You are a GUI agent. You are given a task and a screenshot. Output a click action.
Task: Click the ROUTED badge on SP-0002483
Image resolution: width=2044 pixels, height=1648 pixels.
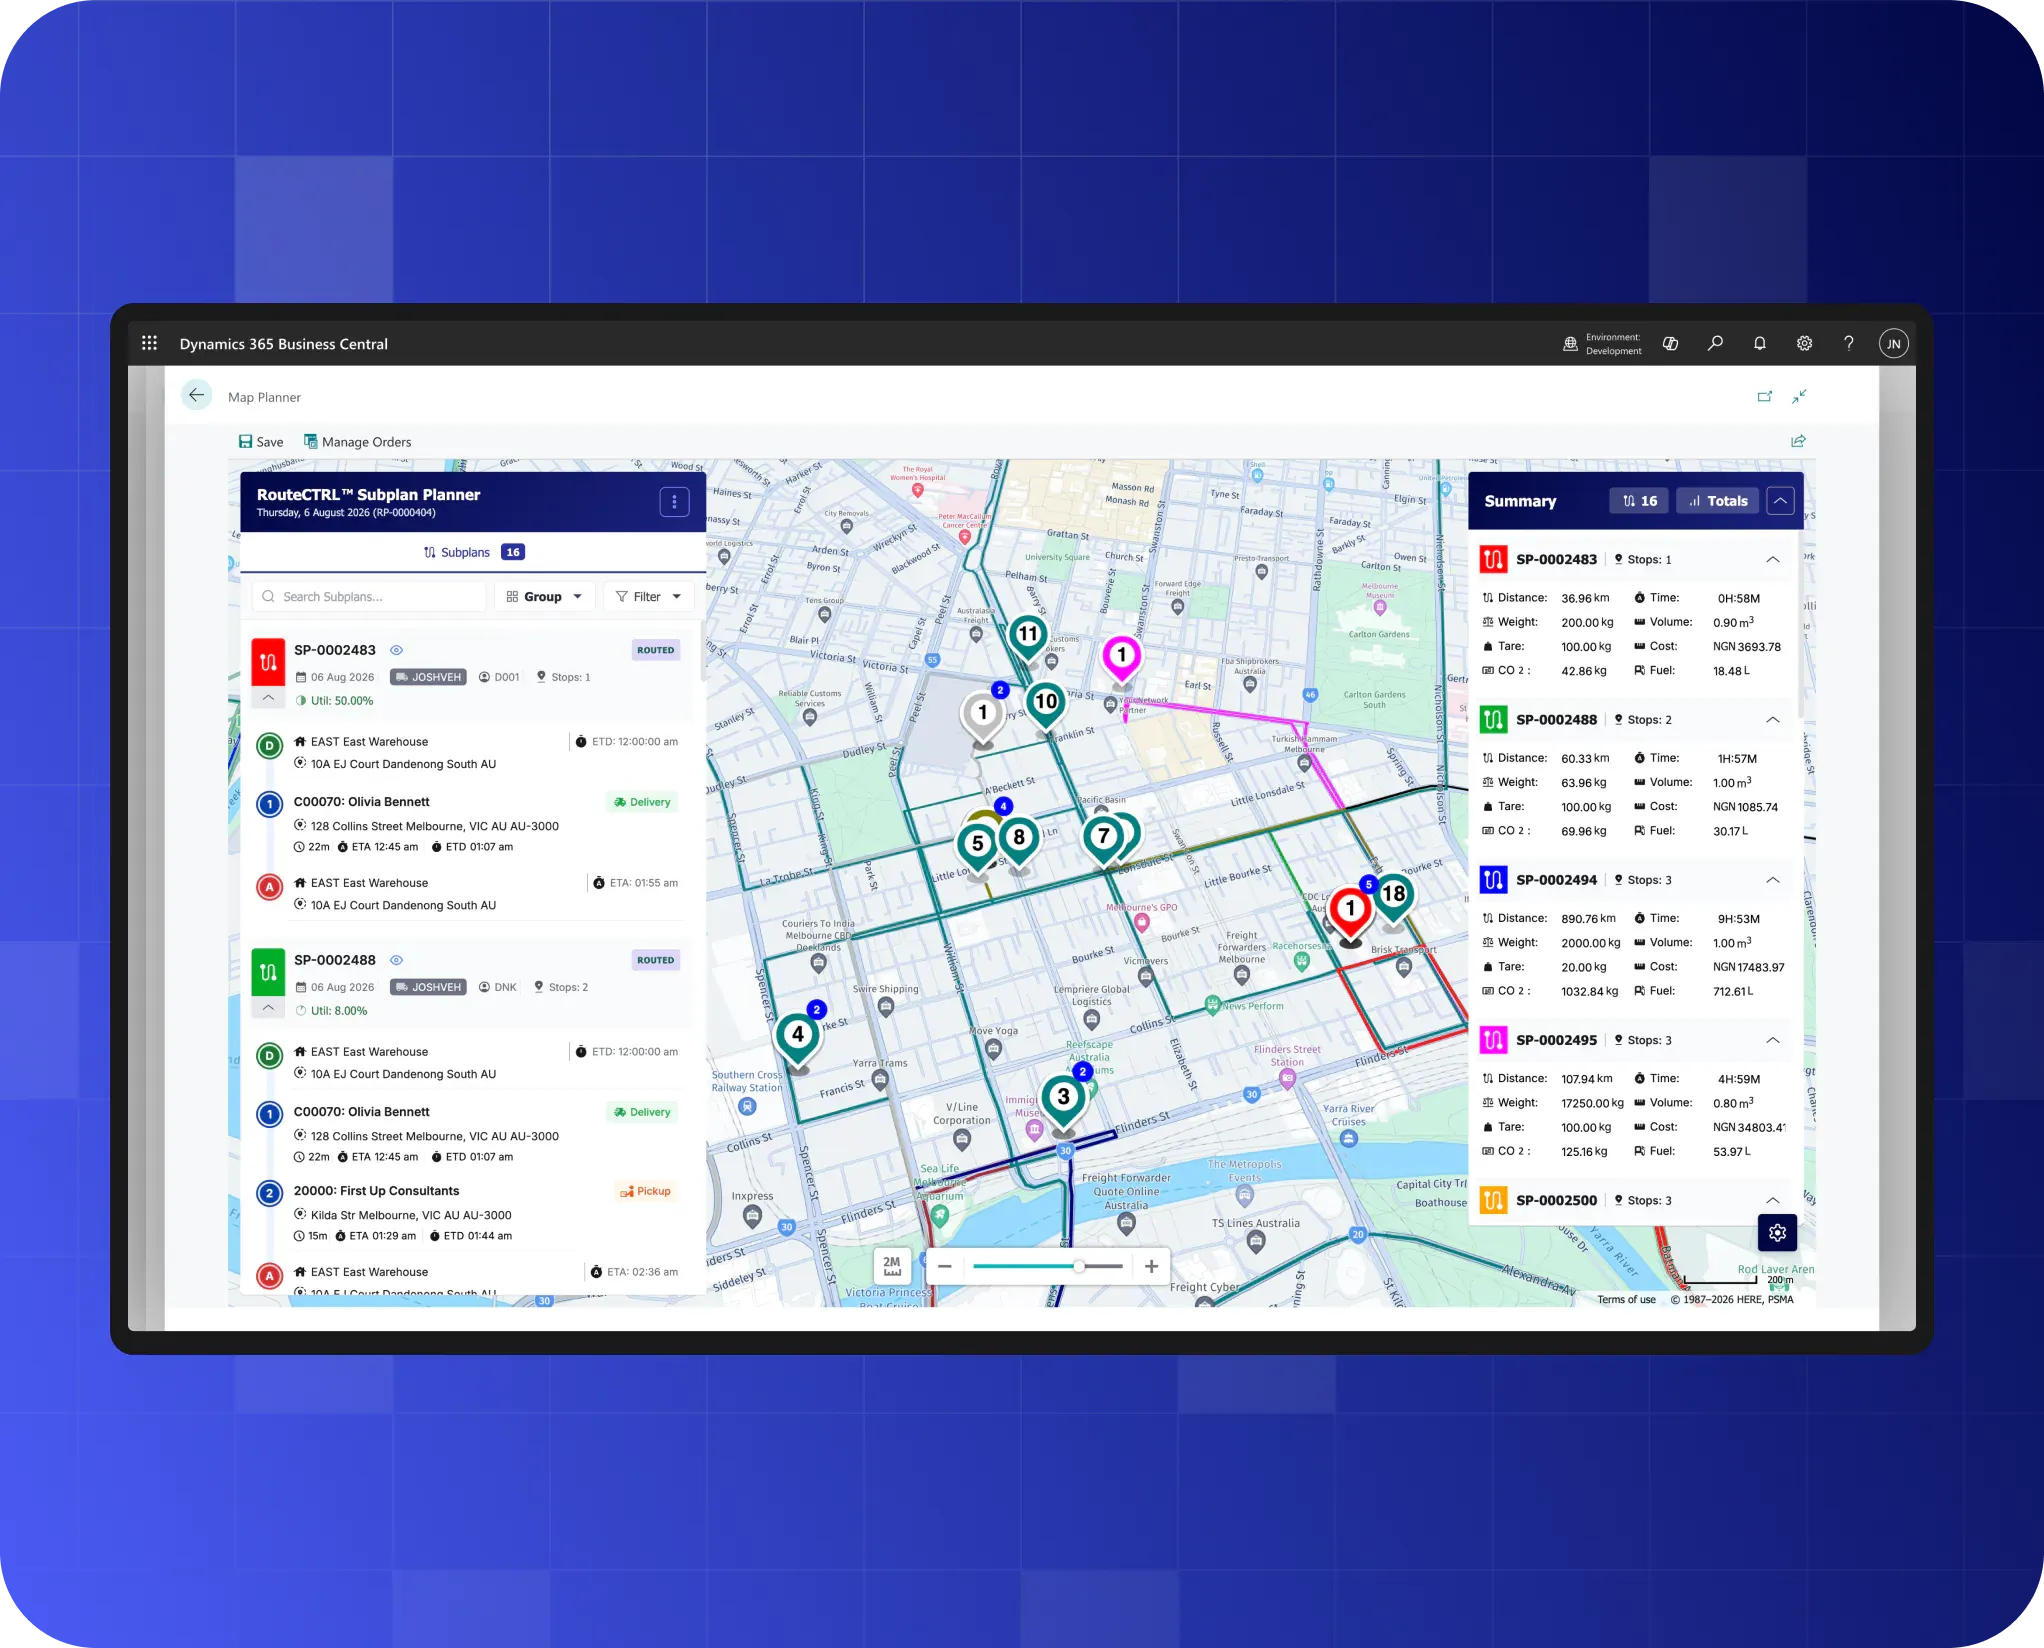656,650
